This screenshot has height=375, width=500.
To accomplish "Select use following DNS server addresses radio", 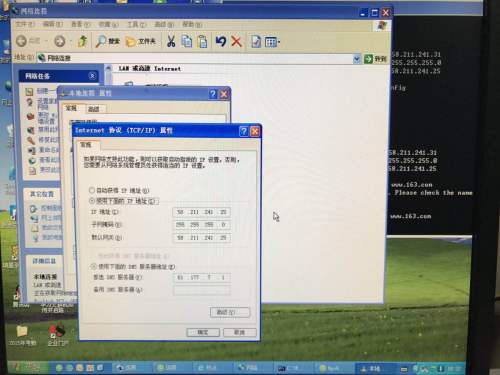I will coord(94,266).
